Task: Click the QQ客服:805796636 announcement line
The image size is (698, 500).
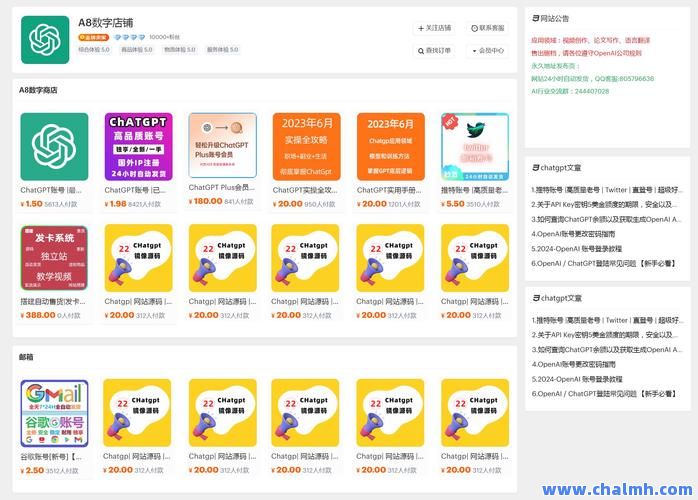Action: click(x=592, y=79)
